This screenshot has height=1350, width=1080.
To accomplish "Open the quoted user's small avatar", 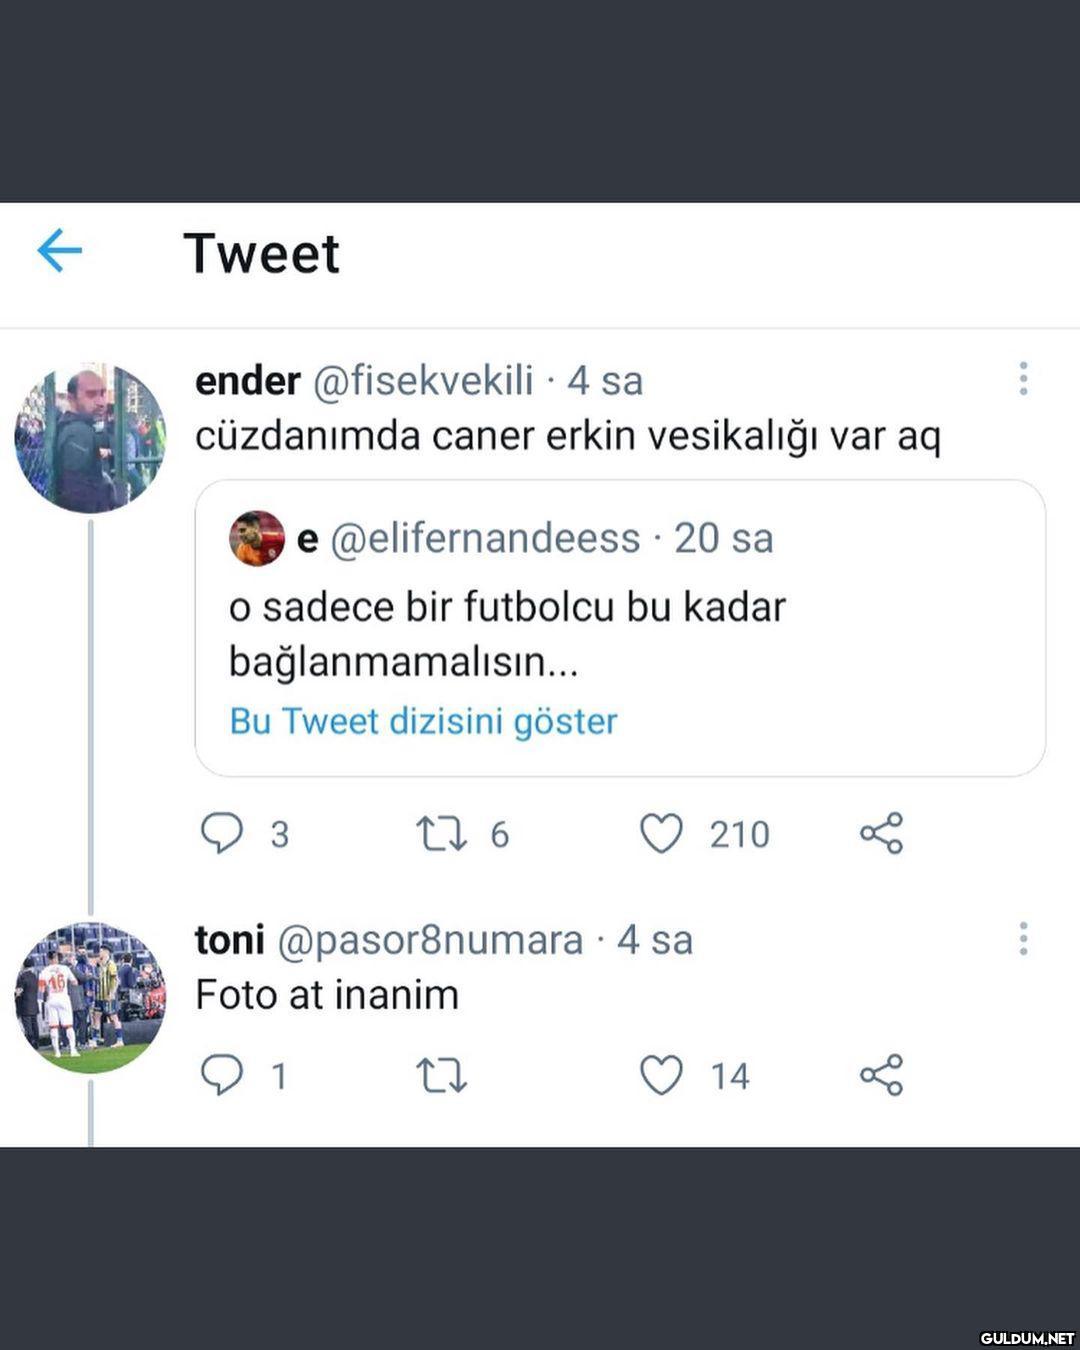I will click(257, 538).
